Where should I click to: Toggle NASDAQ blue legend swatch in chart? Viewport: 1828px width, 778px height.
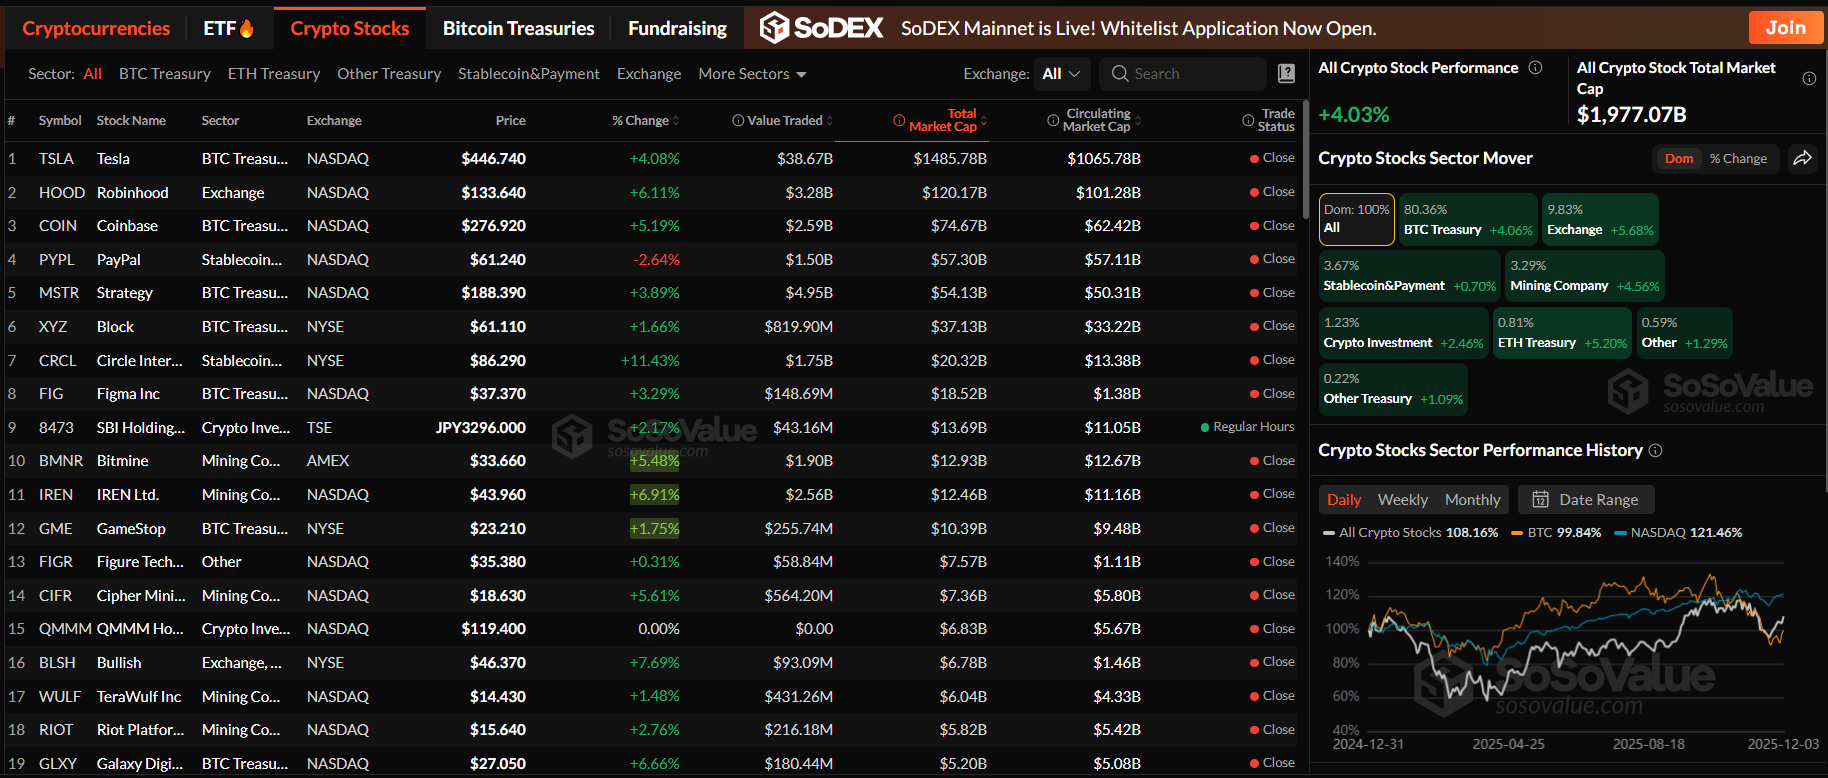tap(1620, 533)
